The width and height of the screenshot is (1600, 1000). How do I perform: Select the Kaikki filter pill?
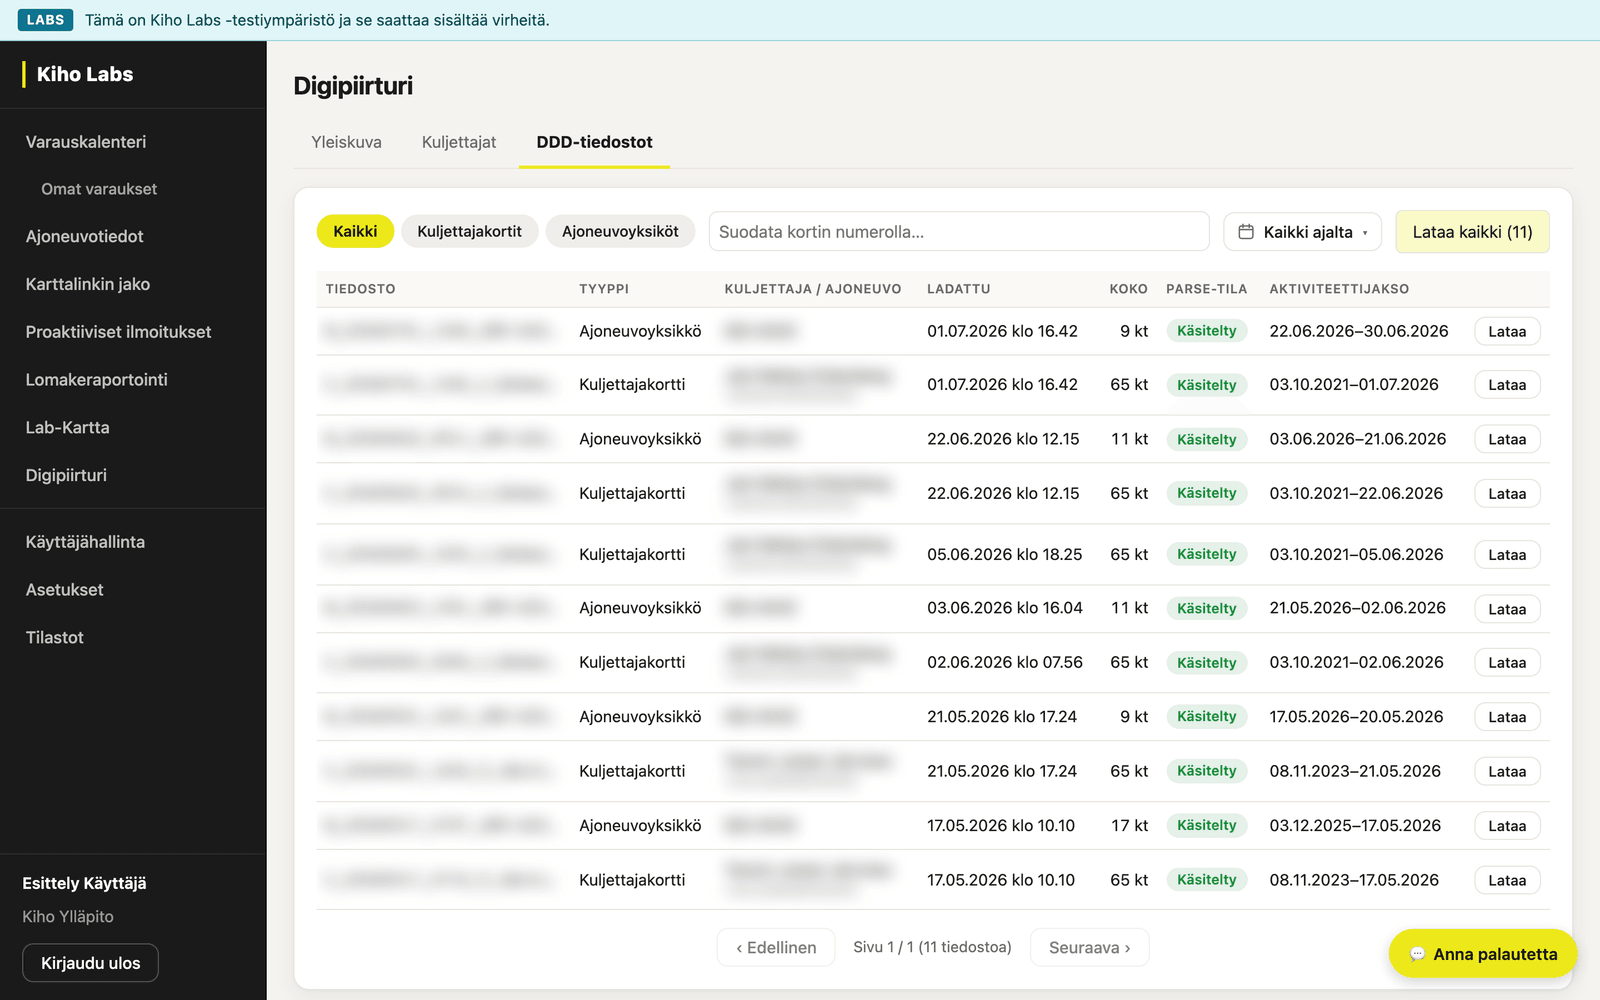[x=355, y=231]
